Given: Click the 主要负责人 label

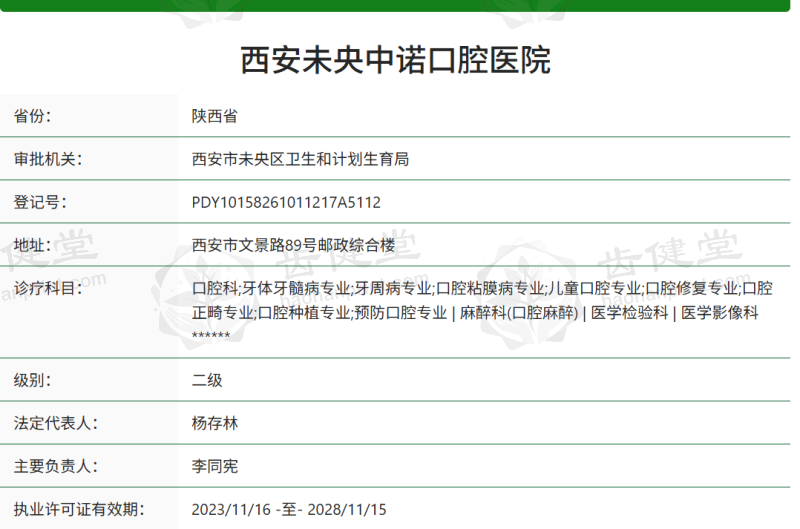Looking at the screenshot, I should tap(56, 466).
